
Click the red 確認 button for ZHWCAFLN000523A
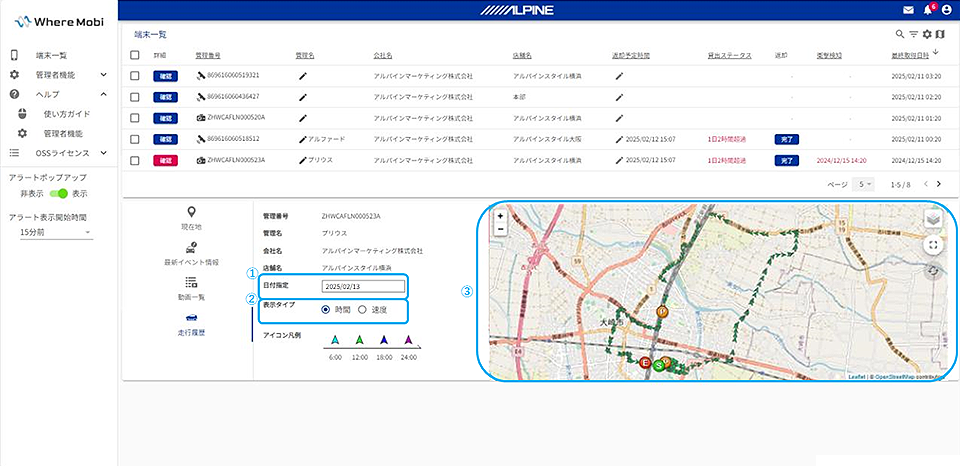click(x=165, y=160)
